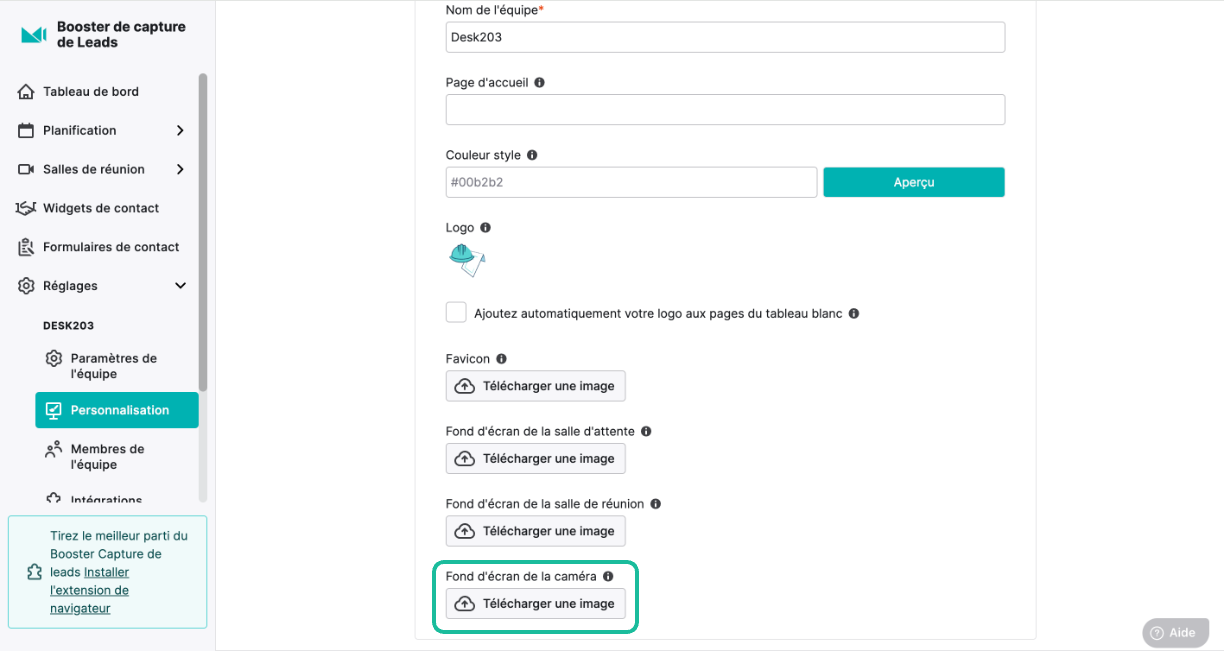
Task: Enable automatic logo on whiteboard pages checkbox
Action: point(456,312)
